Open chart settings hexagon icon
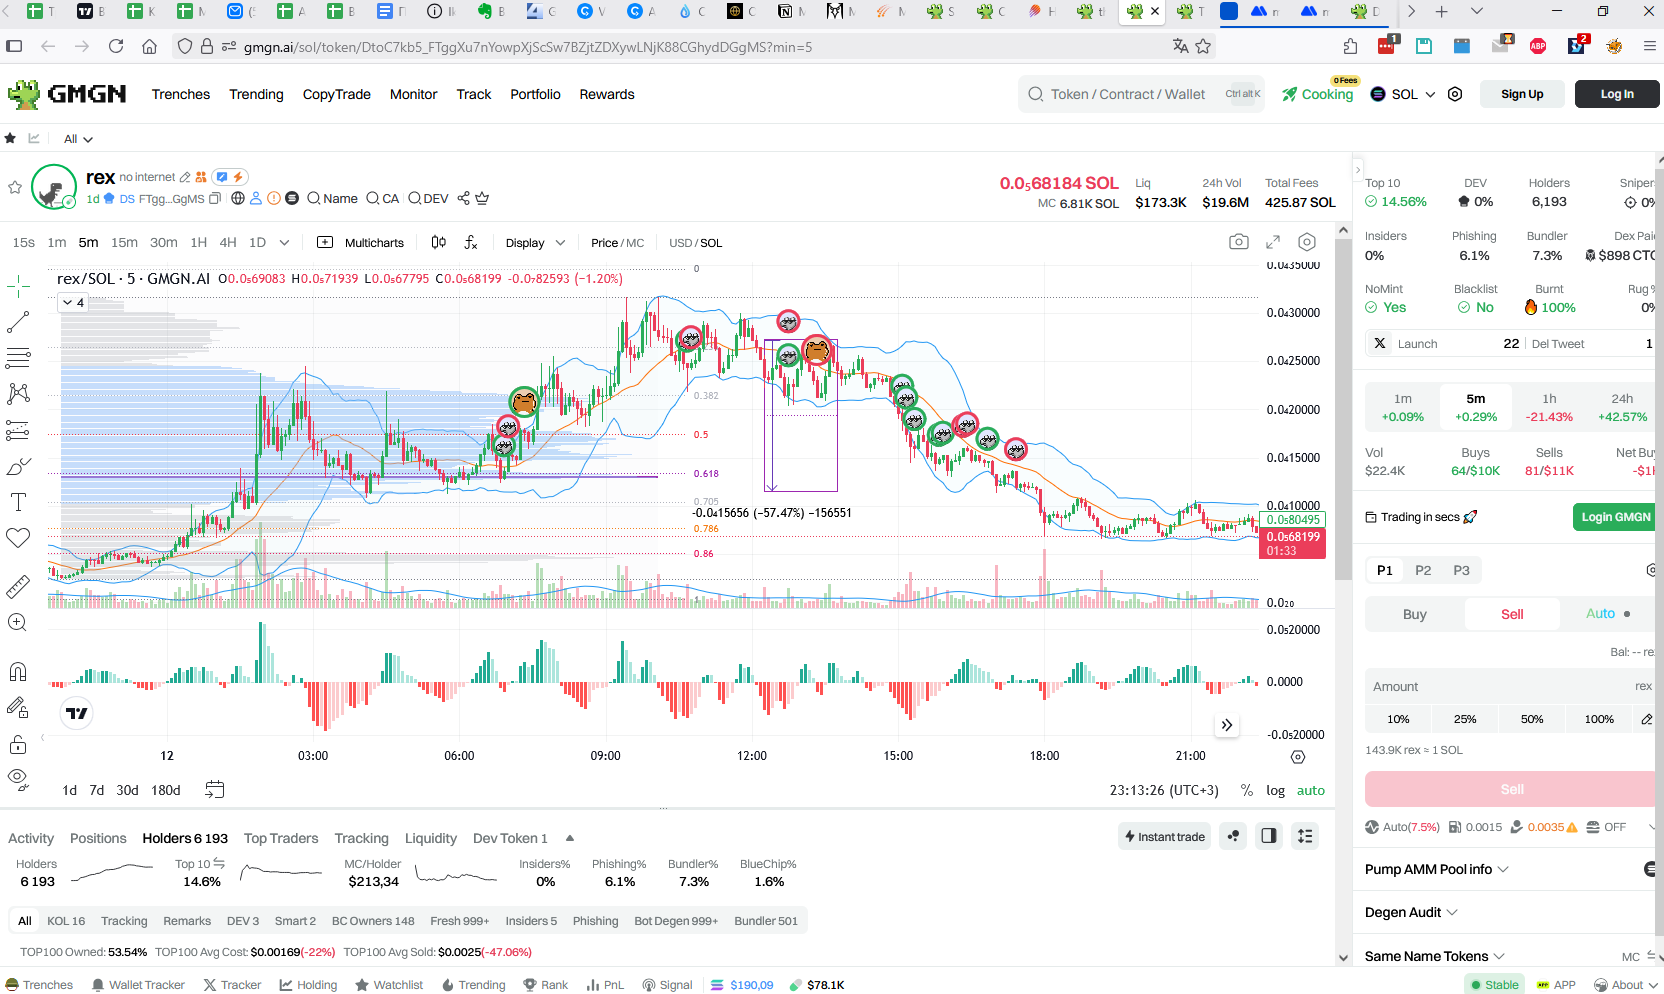1664x994 pixels. (x=1307, y=242)
